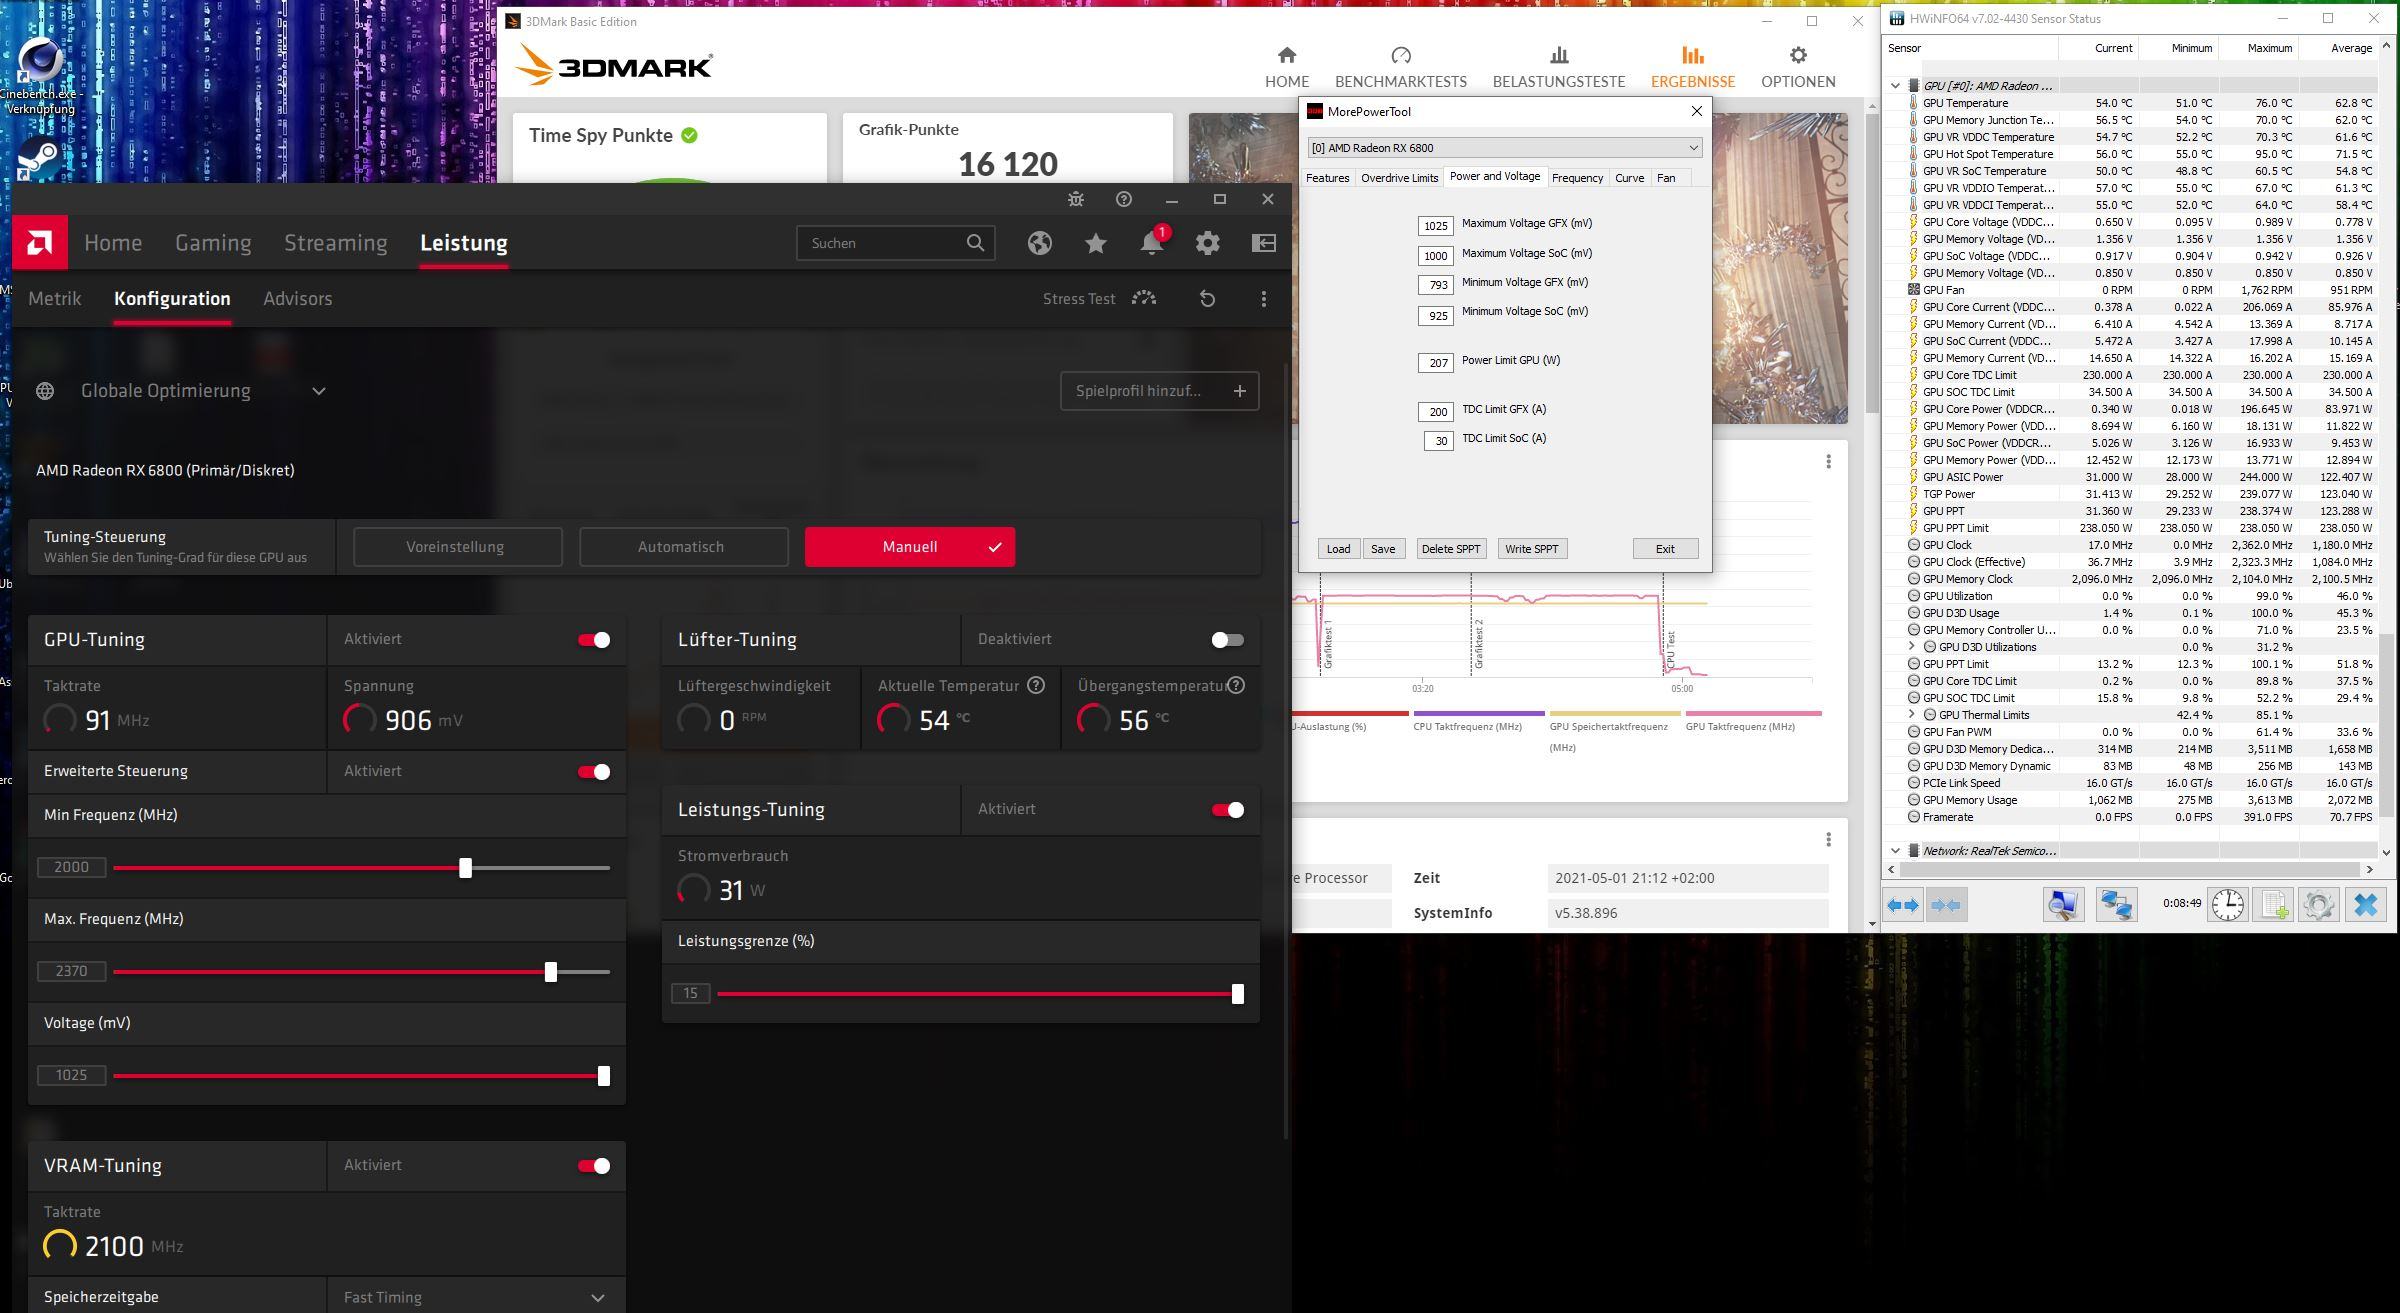This screenshot has height=1313, width=2400.
Task: Switch to the Metrik subtab
Action: (55, 299)
